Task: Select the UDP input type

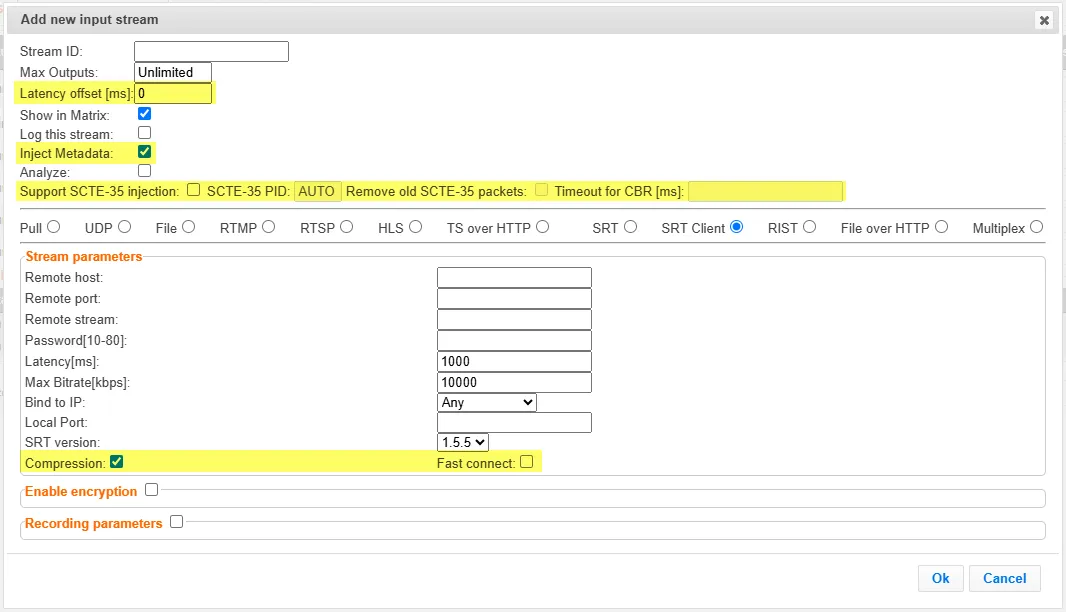Action: click(124, 227)
